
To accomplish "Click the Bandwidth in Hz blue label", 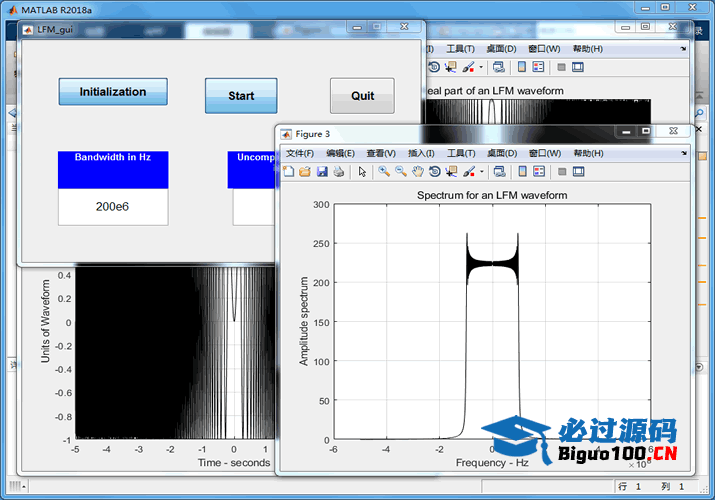I will tap(113, 170).
